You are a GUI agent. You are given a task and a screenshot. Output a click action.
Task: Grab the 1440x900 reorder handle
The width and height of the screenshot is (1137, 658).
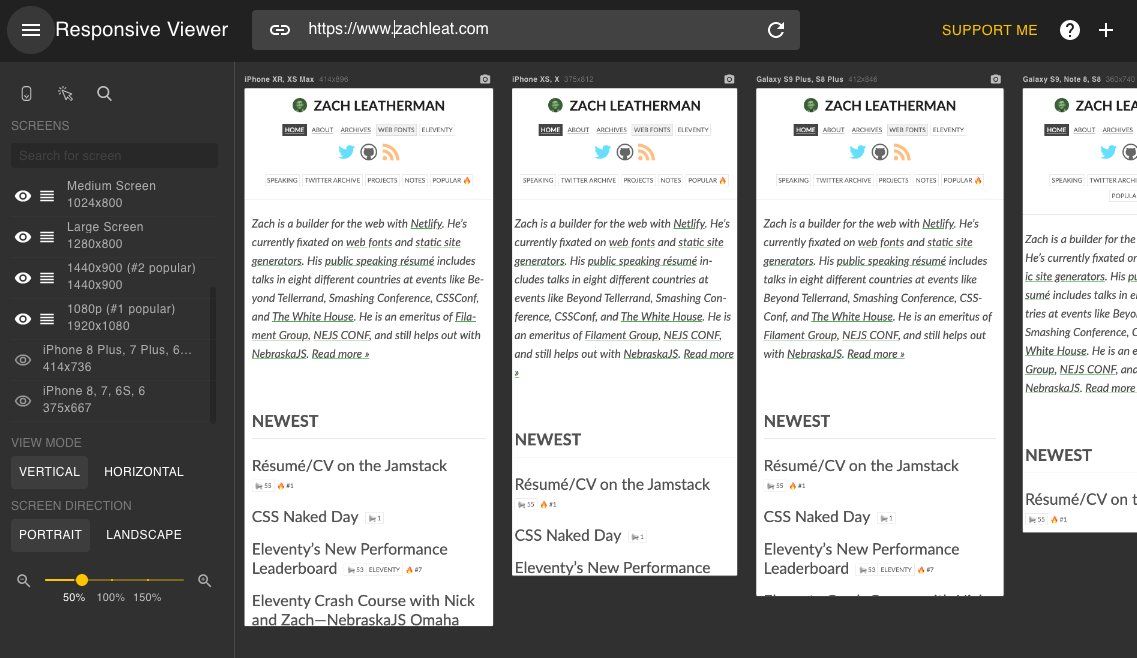(47, 278)
